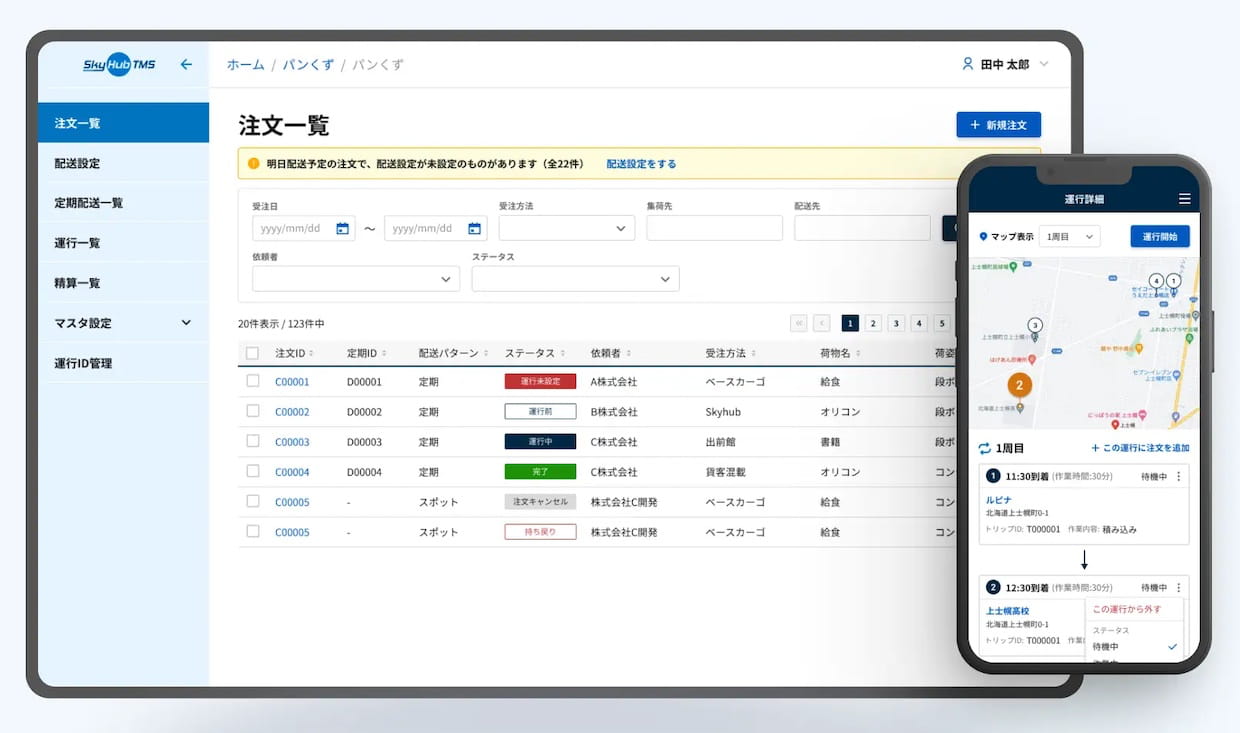Check the row for order C00002

253,411
